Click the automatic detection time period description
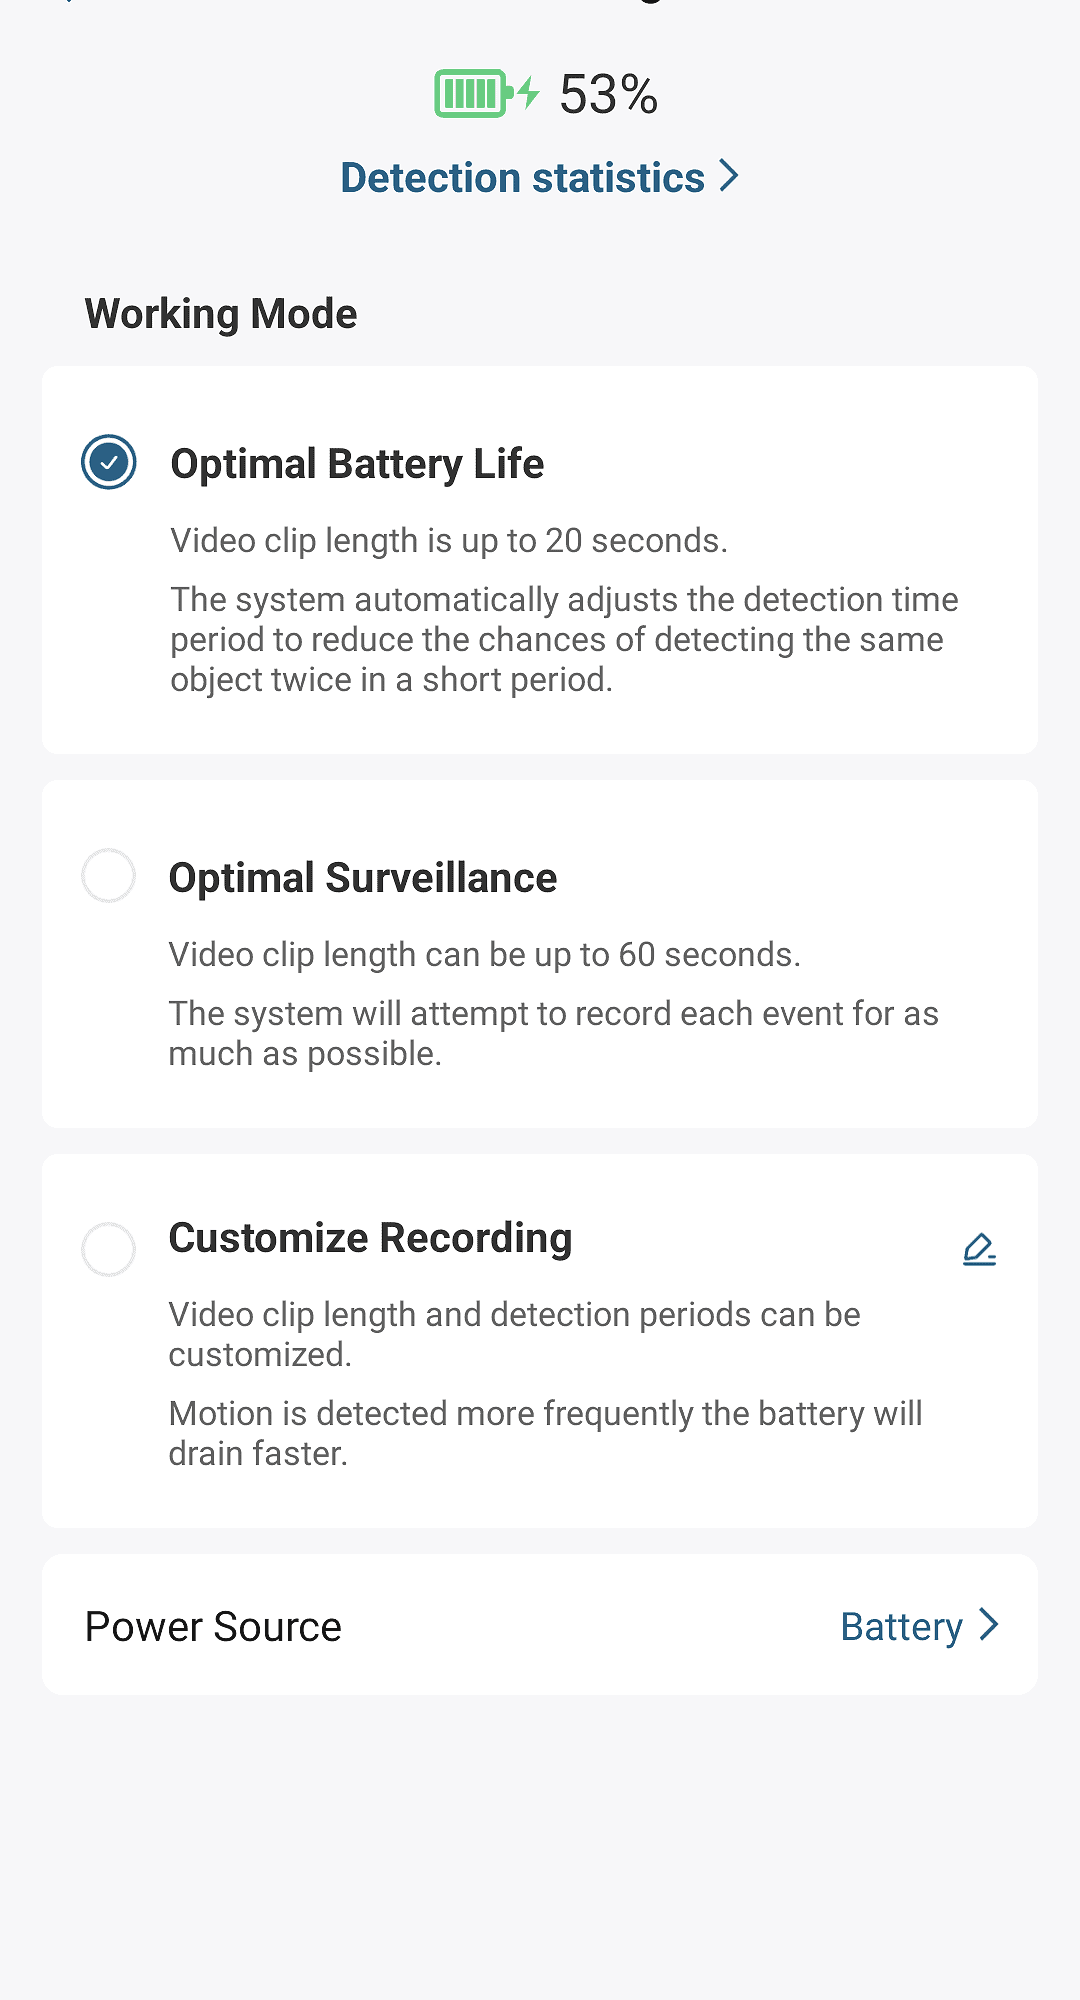The image size is (1080, 2000). (x=564, y=640)
